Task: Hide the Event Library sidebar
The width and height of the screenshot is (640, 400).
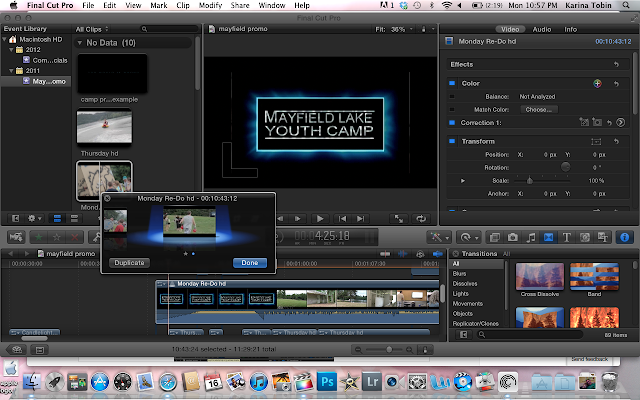Action: 16,219
